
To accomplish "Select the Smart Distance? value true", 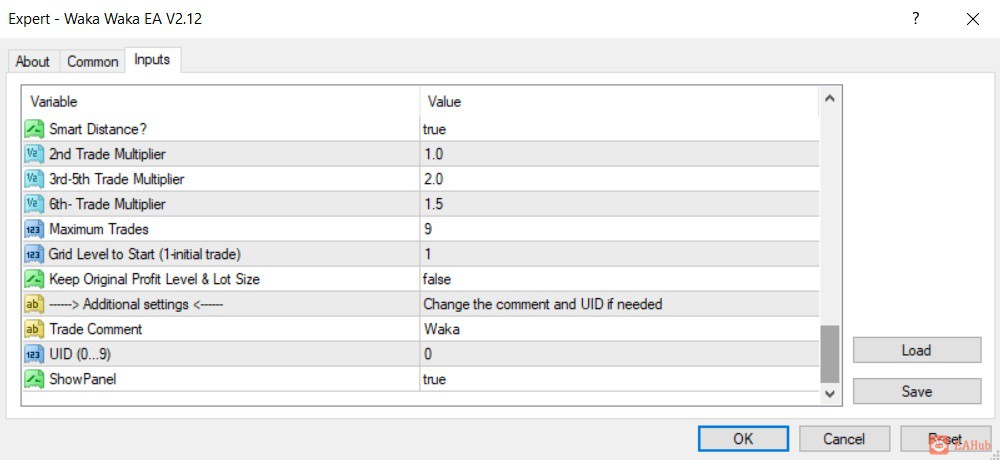I will tap(434, 130).
